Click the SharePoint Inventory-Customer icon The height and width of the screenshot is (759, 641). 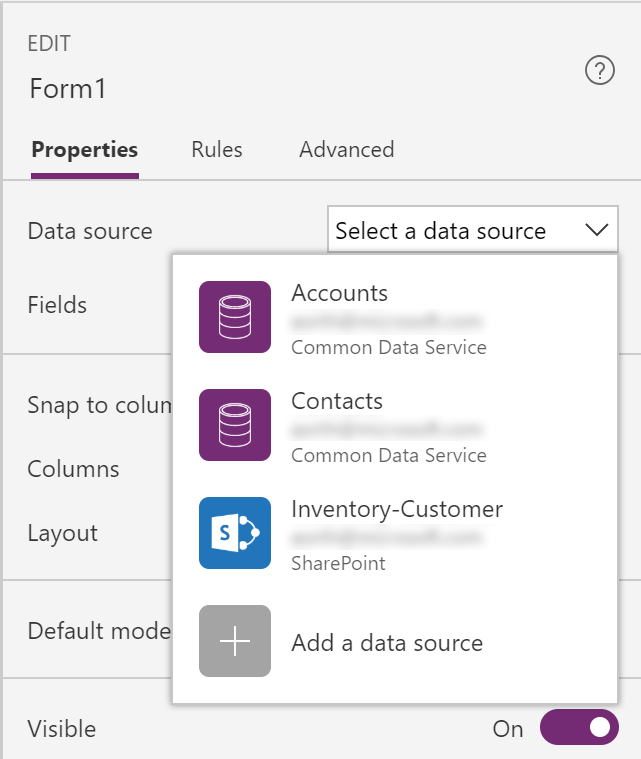[x=235, y=533]
